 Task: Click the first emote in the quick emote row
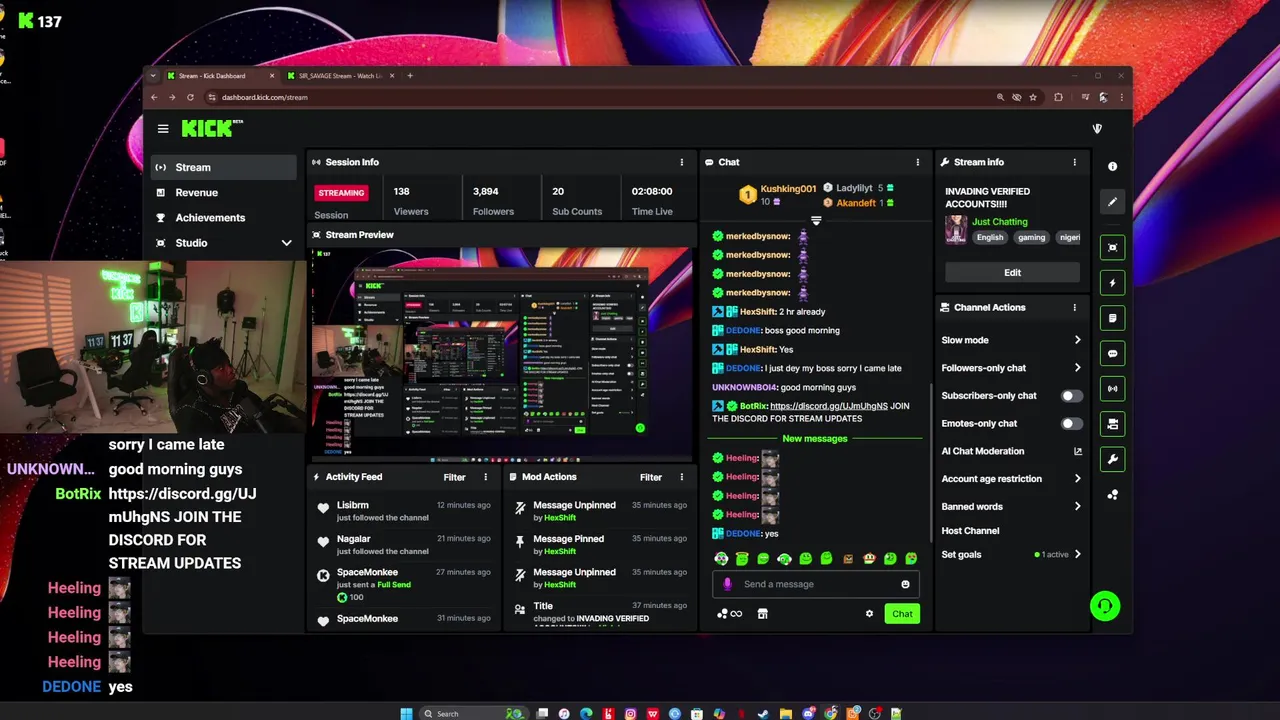click(x=721, y=559)
